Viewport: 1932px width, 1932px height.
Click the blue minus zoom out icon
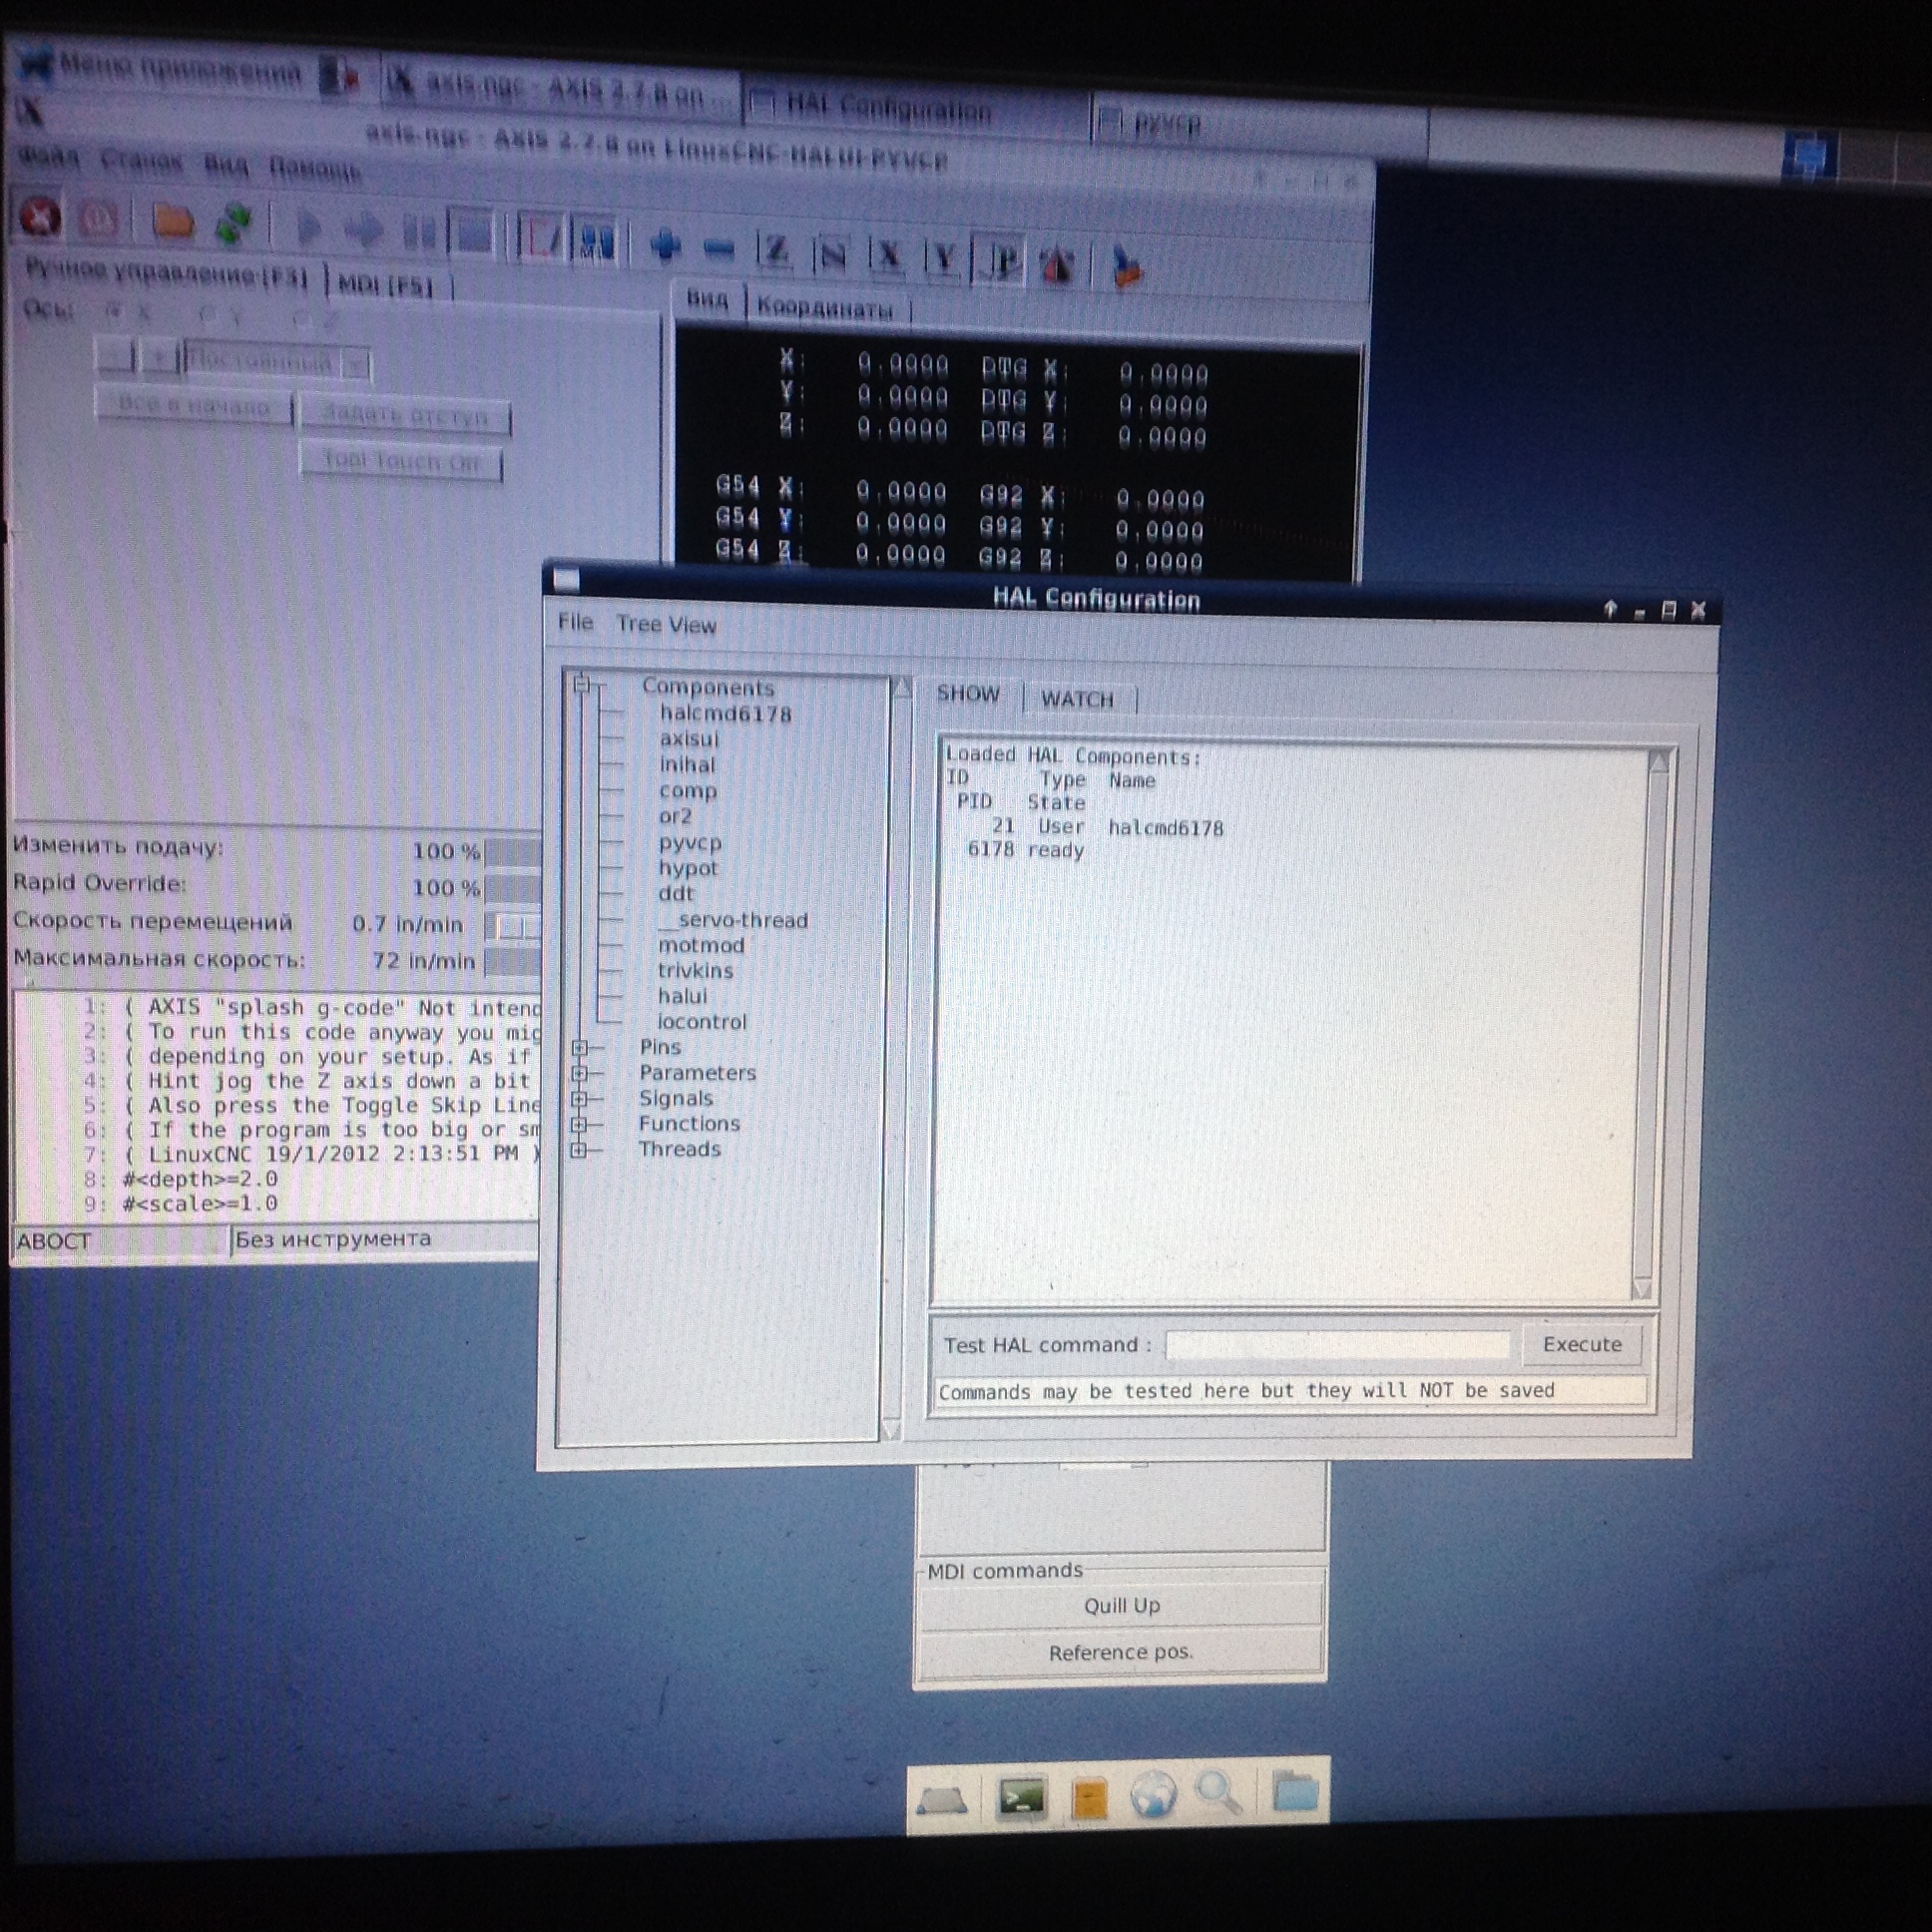click(718, 249)
